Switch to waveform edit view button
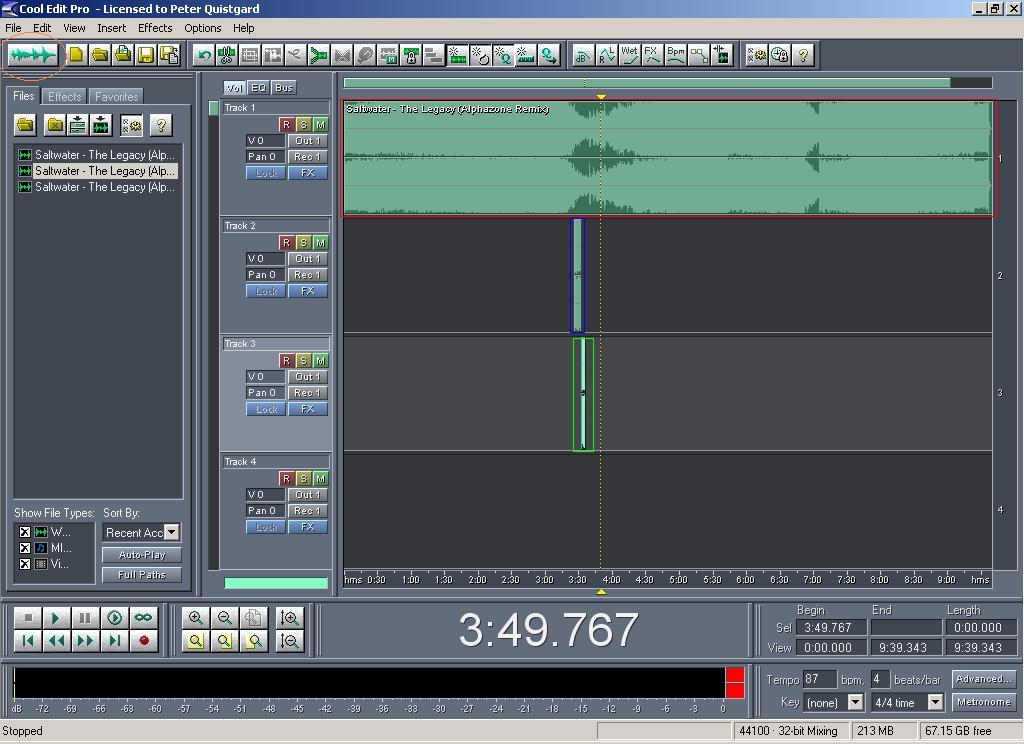The height and width of the screenshot is (744, 1024). point(32,55)
